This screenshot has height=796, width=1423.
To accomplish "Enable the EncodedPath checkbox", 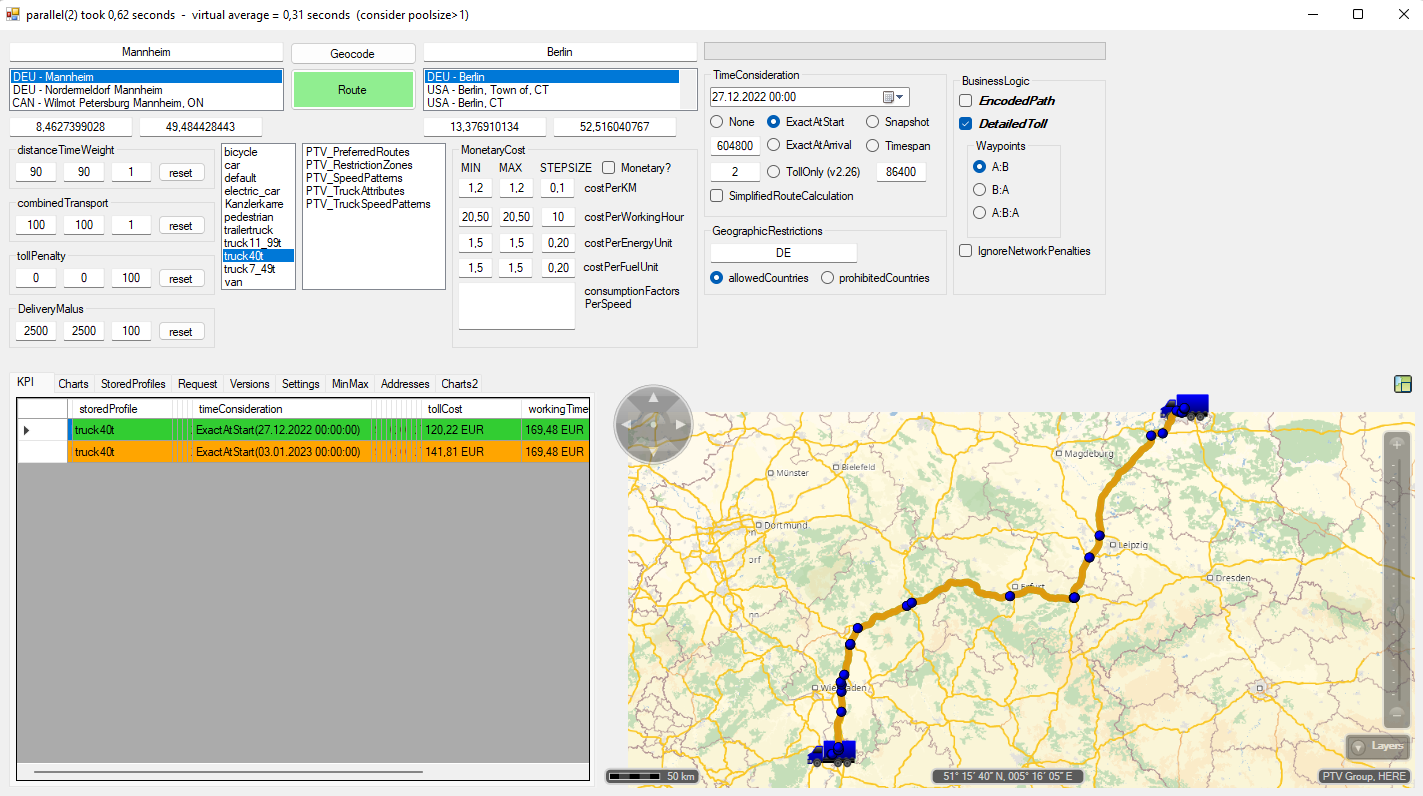I will click(966, 101).
